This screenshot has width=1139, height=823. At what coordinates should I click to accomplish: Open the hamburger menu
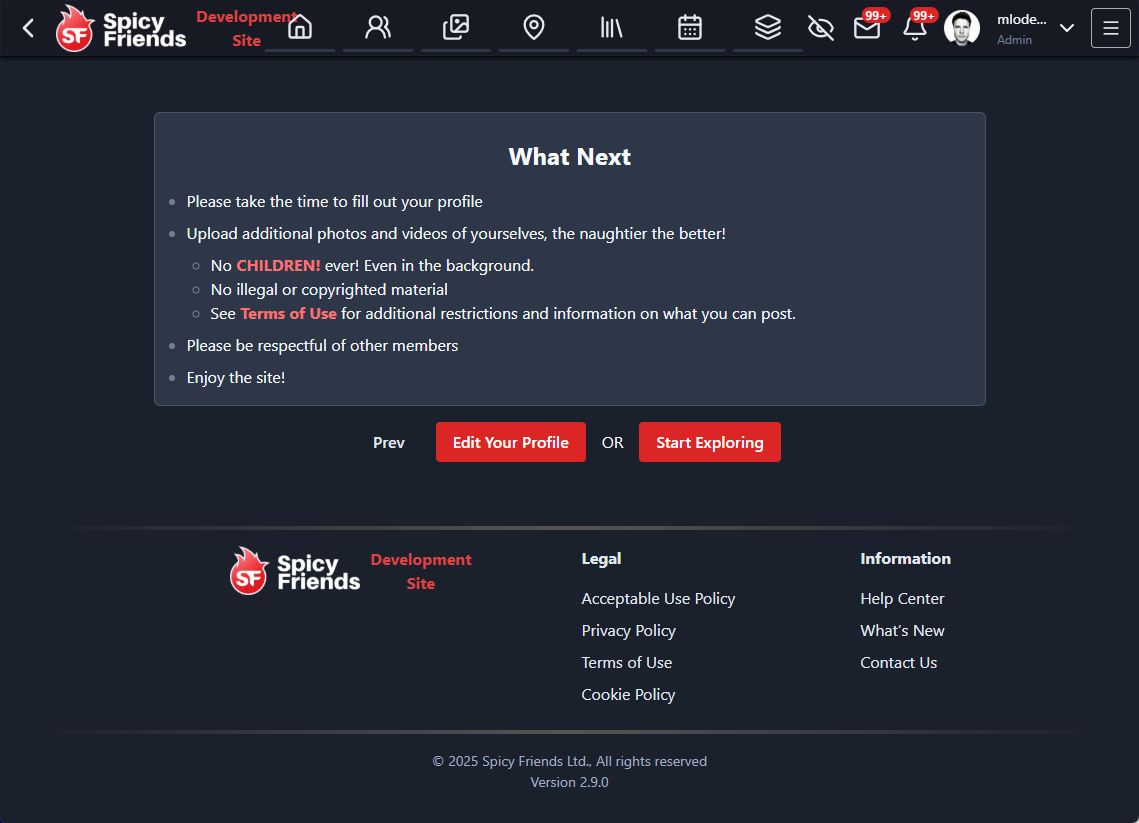(x=1111, y=28)
